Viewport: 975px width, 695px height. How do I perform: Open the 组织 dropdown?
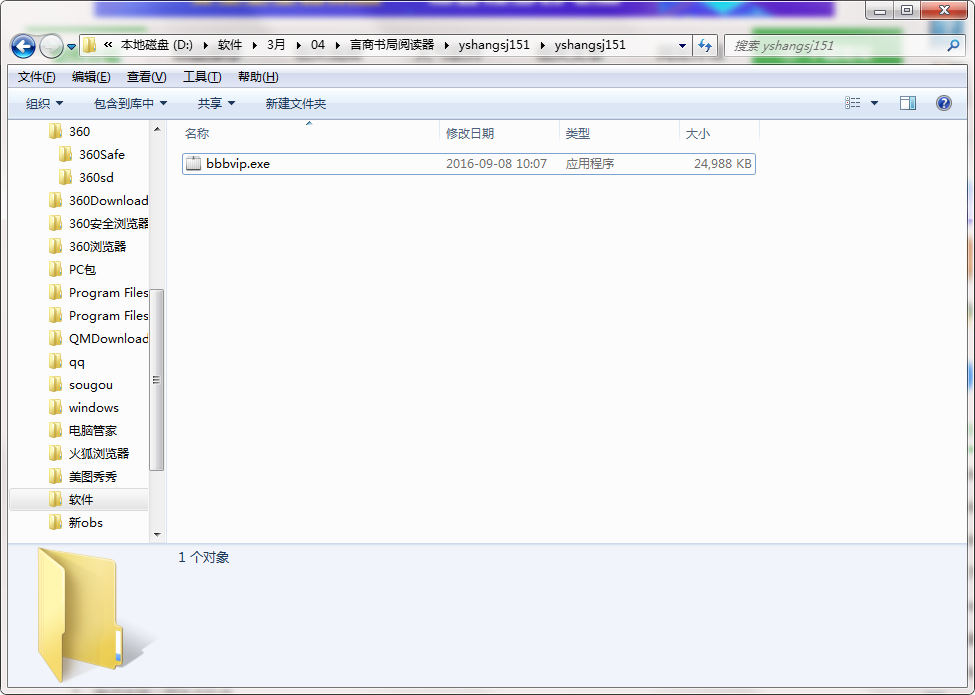44,104
